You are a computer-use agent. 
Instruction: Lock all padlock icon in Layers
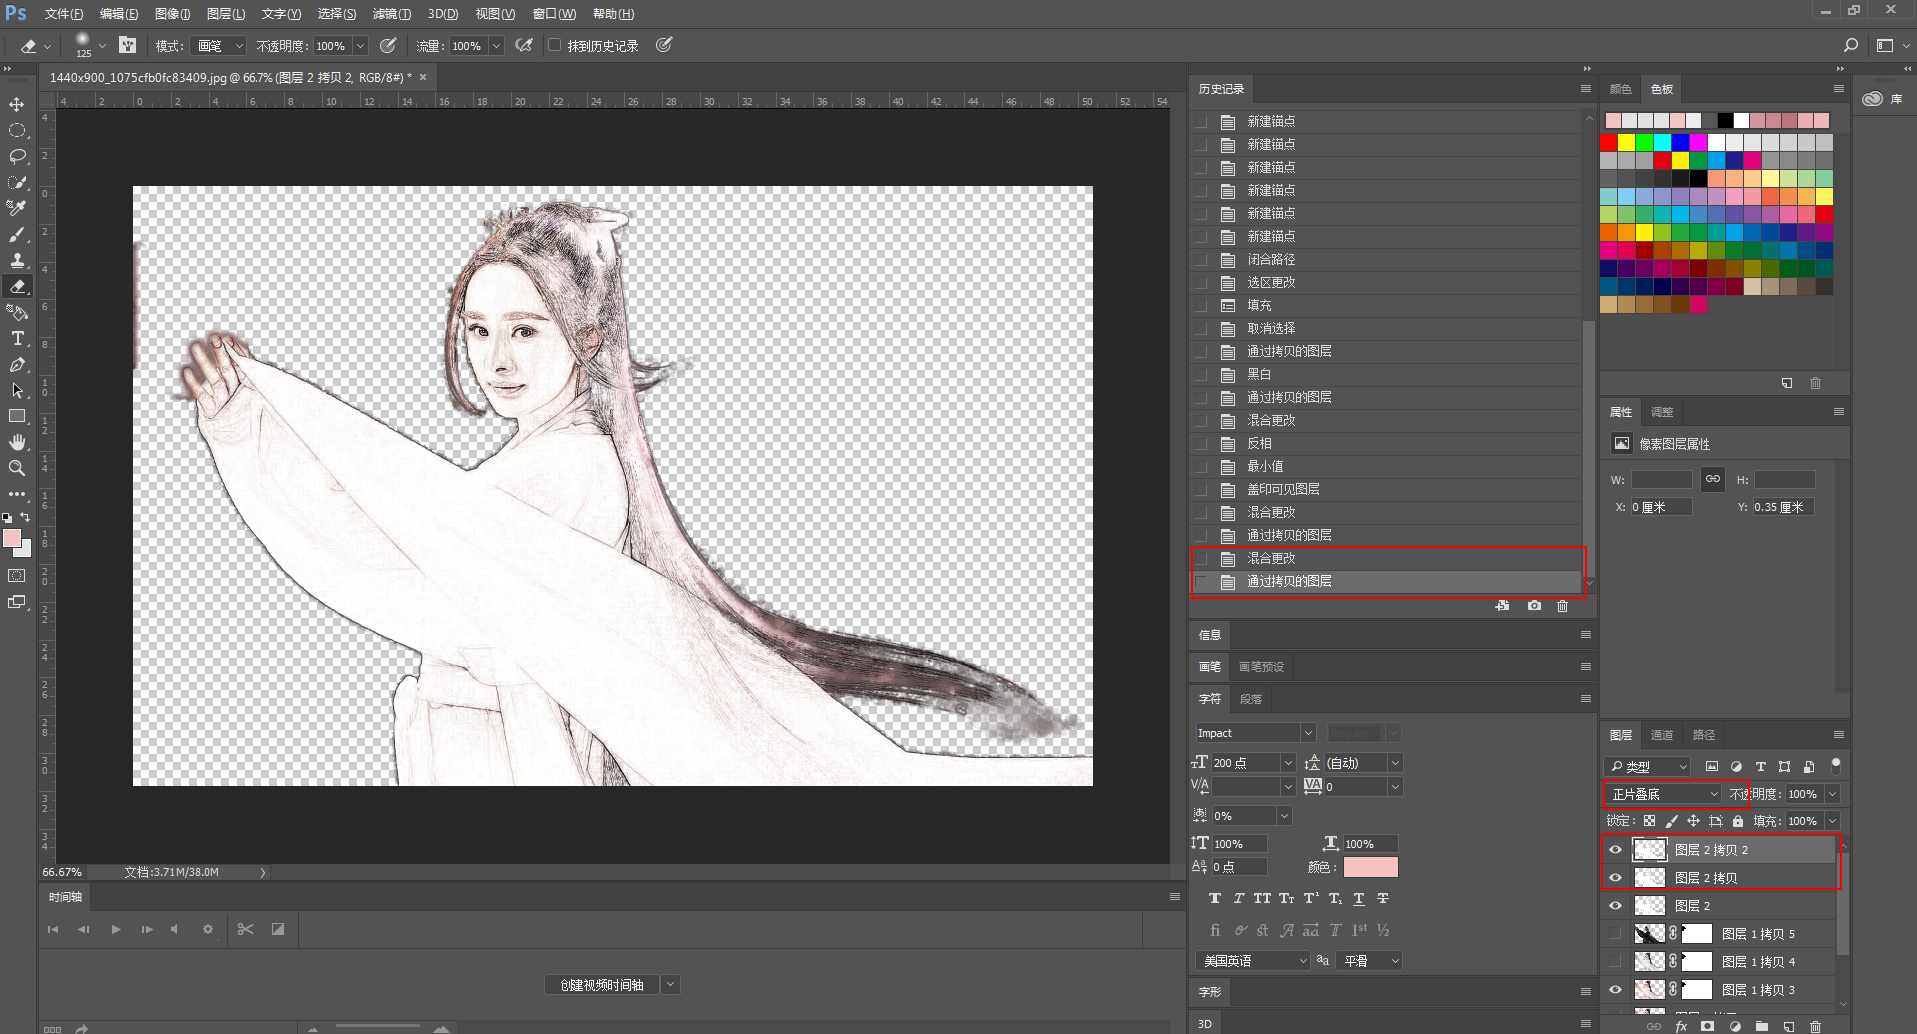(x=1738, y=821)
